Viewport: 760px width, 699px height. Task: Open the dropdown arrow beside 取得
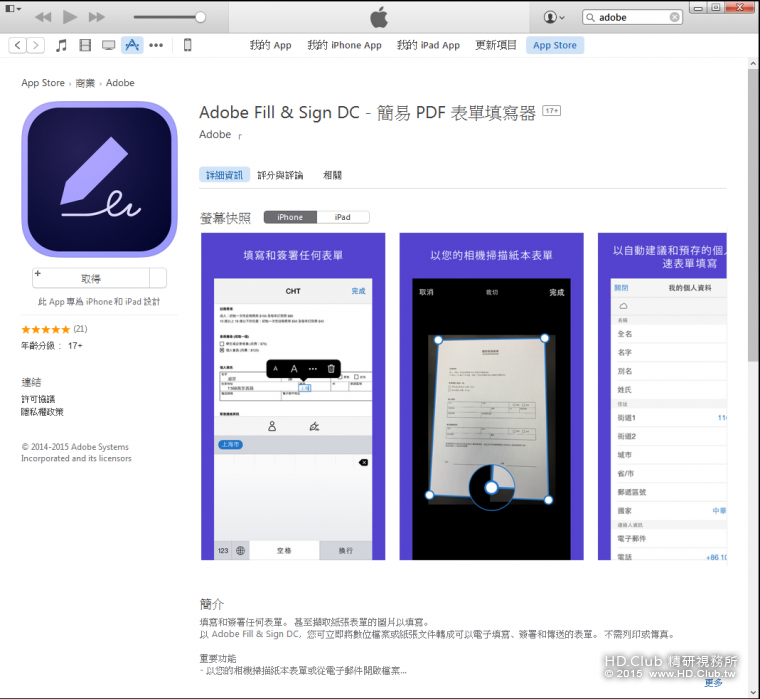tap(158, 278)
